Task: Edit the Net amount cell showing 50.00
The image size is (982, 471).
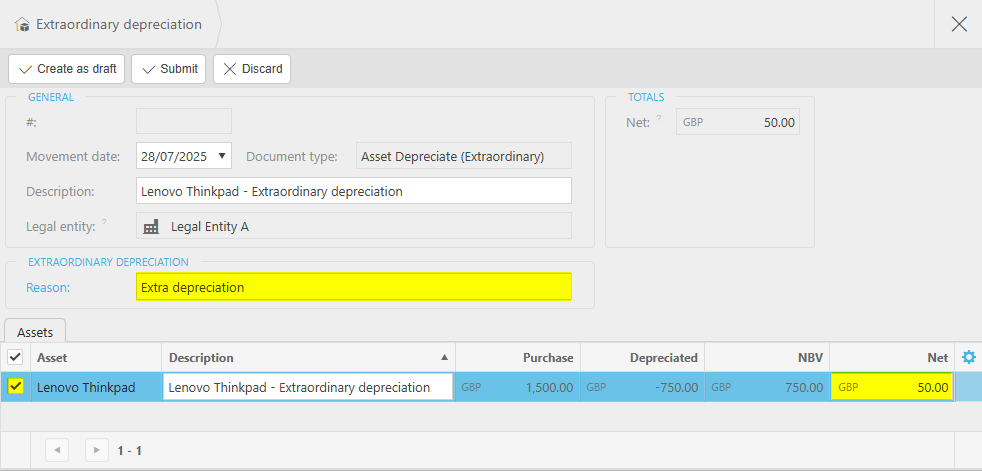Action: tap(891, 387)
